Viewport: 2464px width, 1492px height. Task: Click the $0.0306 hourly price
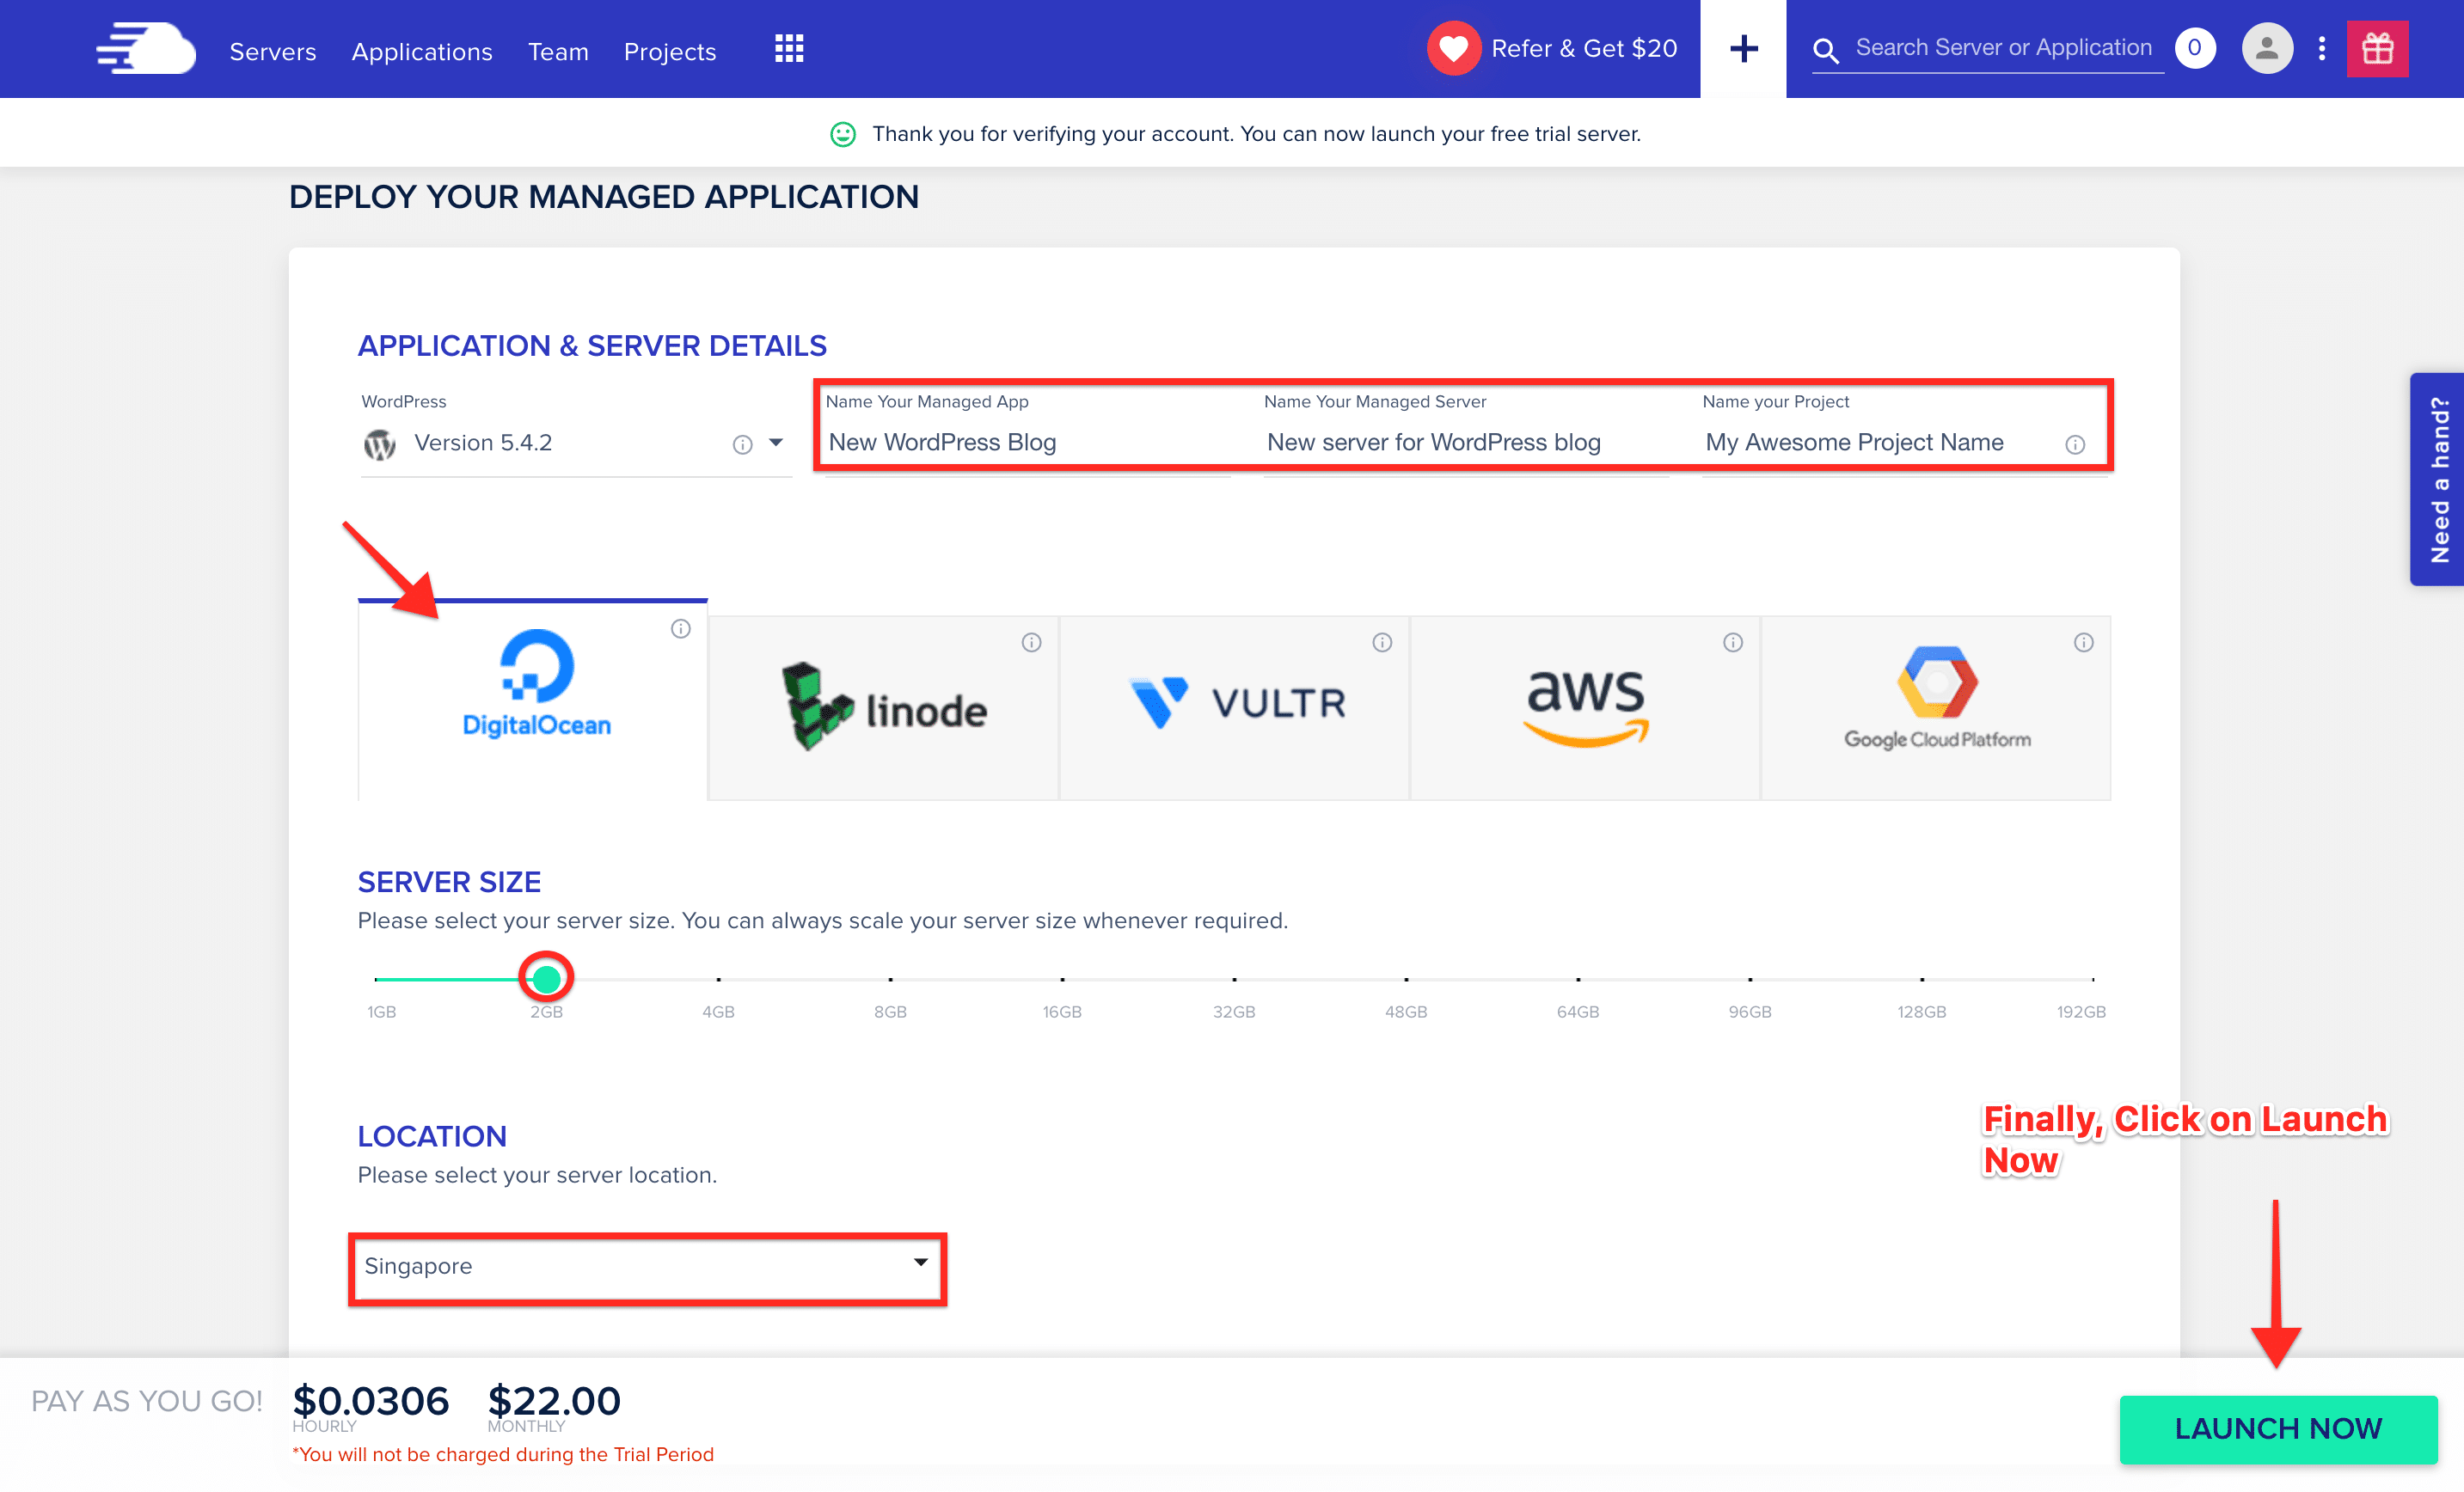(371, 1400)
